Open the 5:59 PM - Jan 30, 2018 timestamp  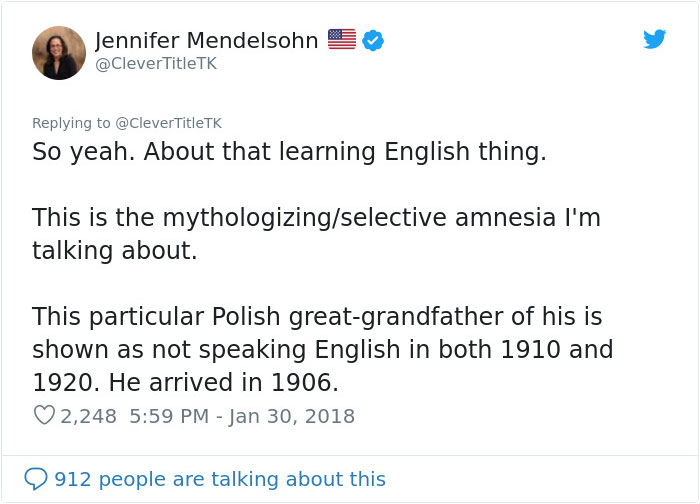point(244,415)
